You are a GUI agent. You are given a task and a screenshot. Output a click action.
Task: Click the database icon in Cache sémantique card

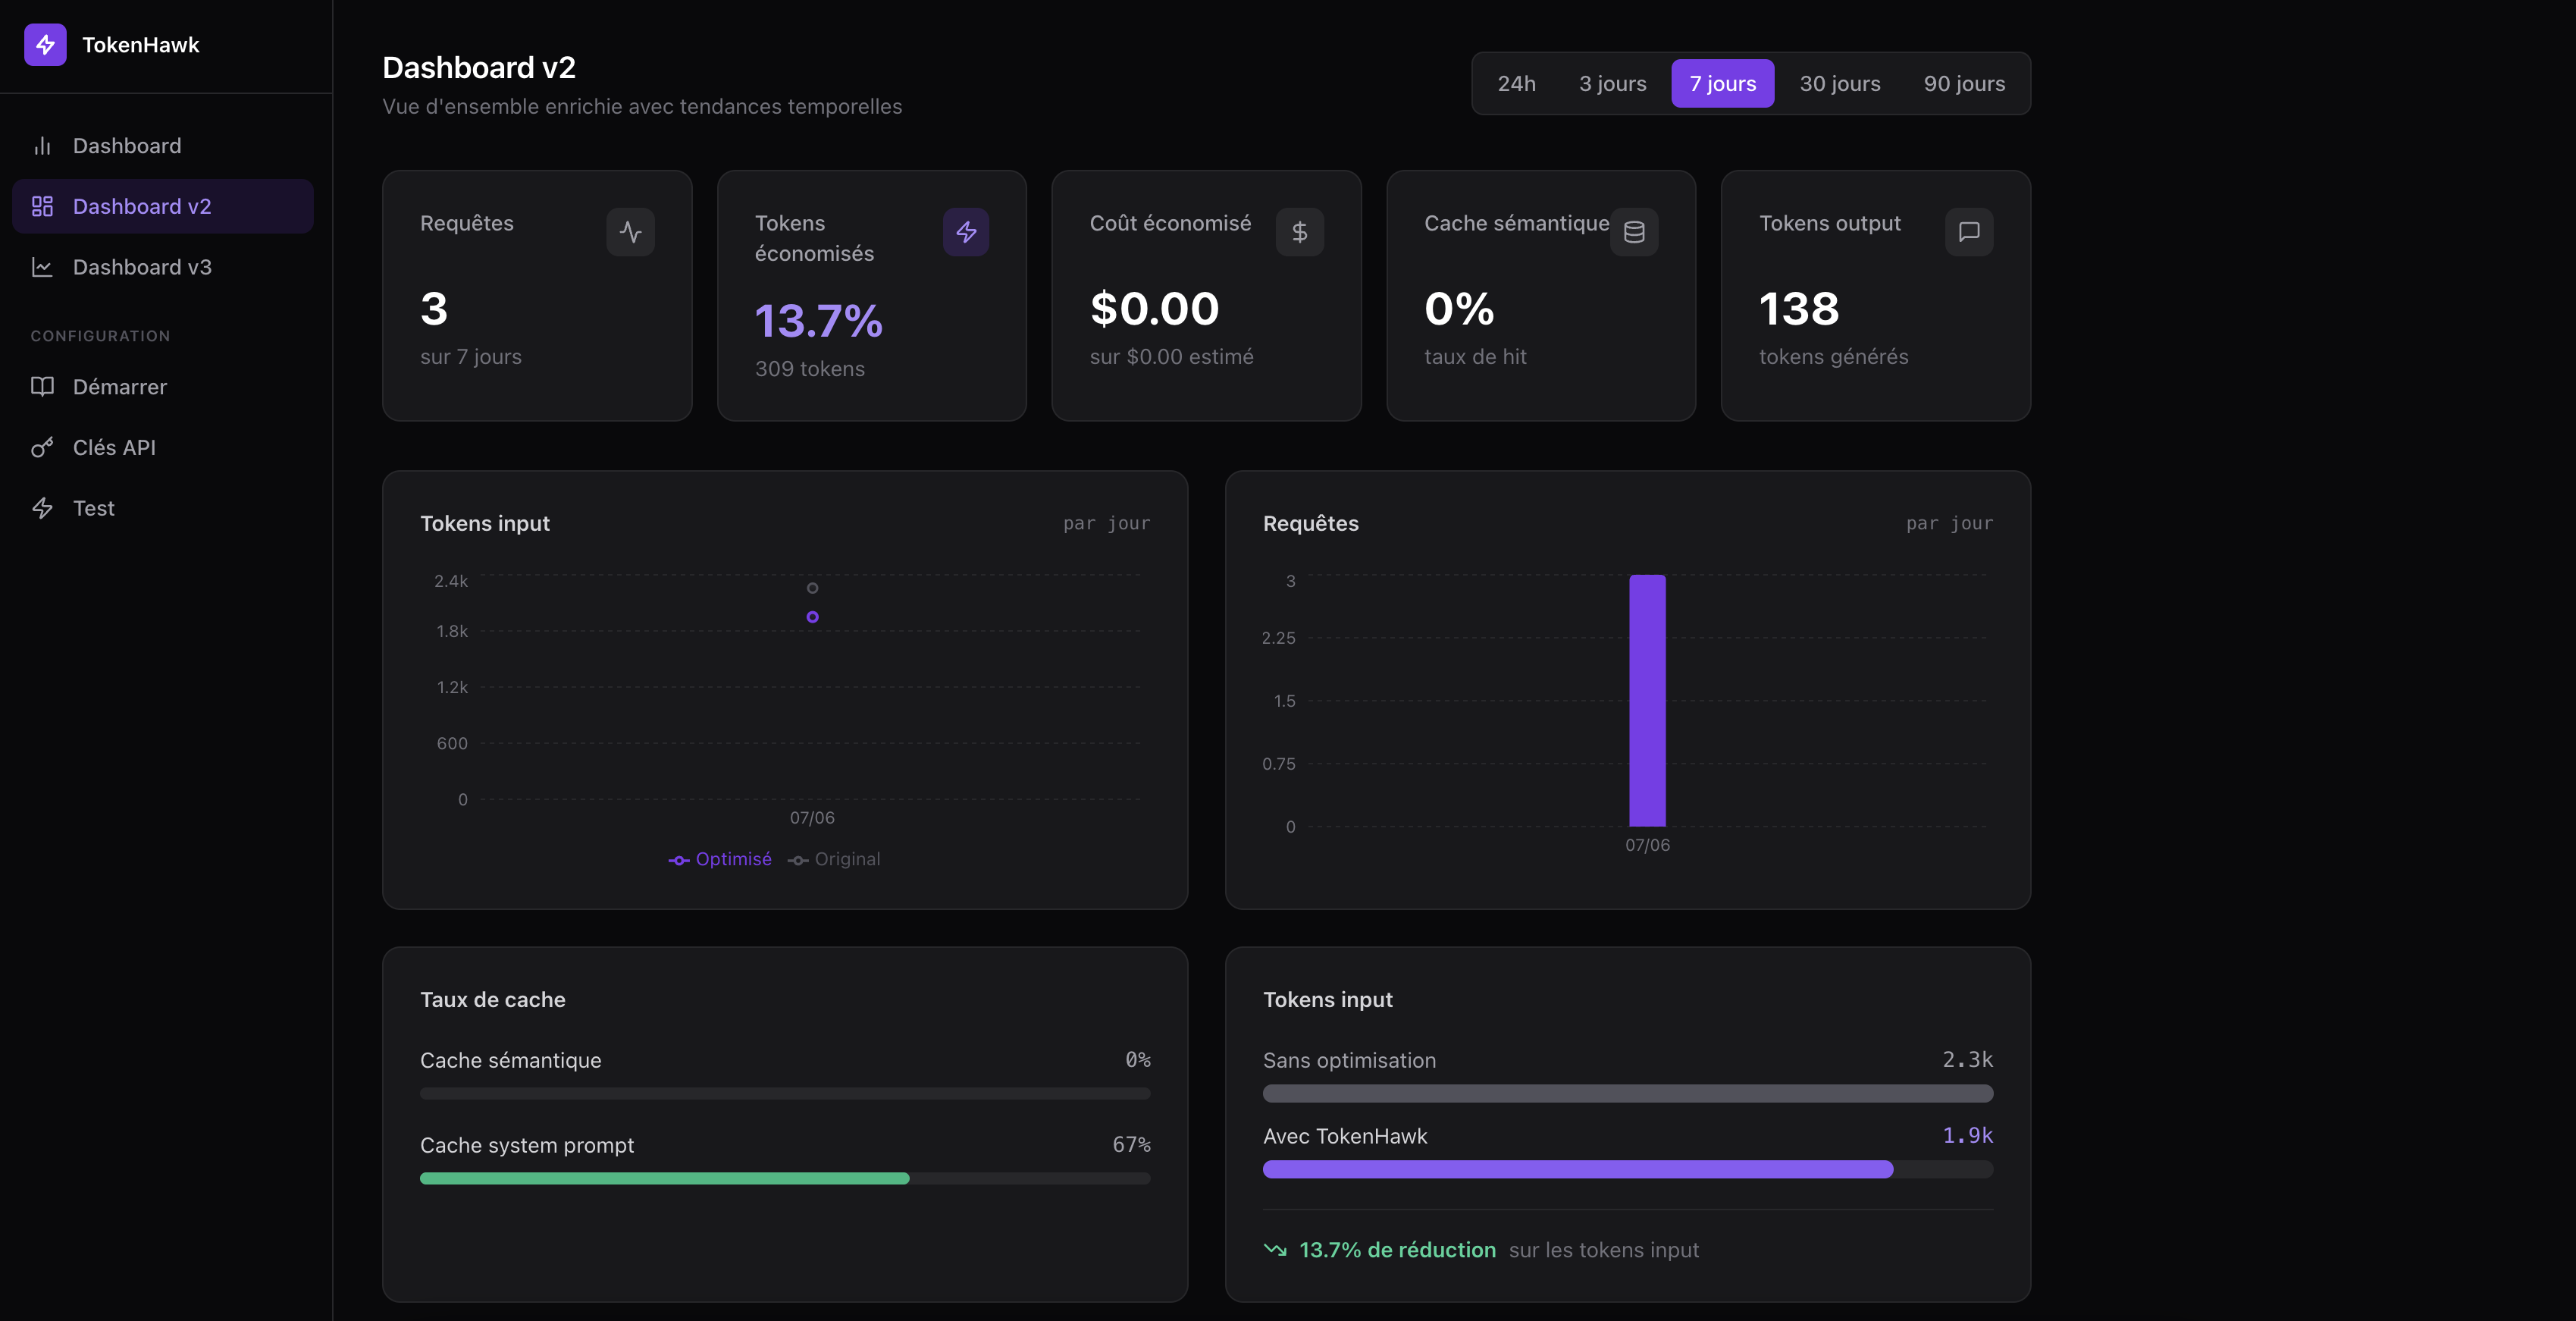[x=1635, y=232]
